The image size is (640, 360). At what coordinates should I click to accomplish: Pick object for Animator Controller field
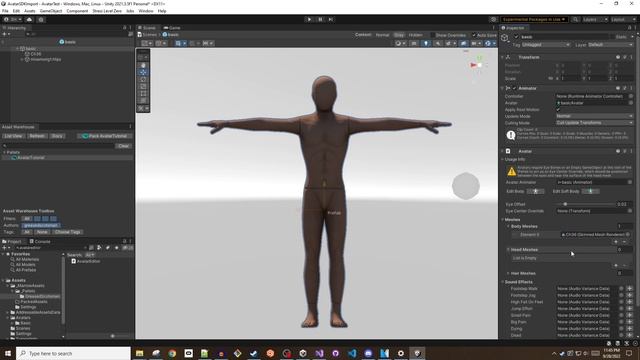631,96
